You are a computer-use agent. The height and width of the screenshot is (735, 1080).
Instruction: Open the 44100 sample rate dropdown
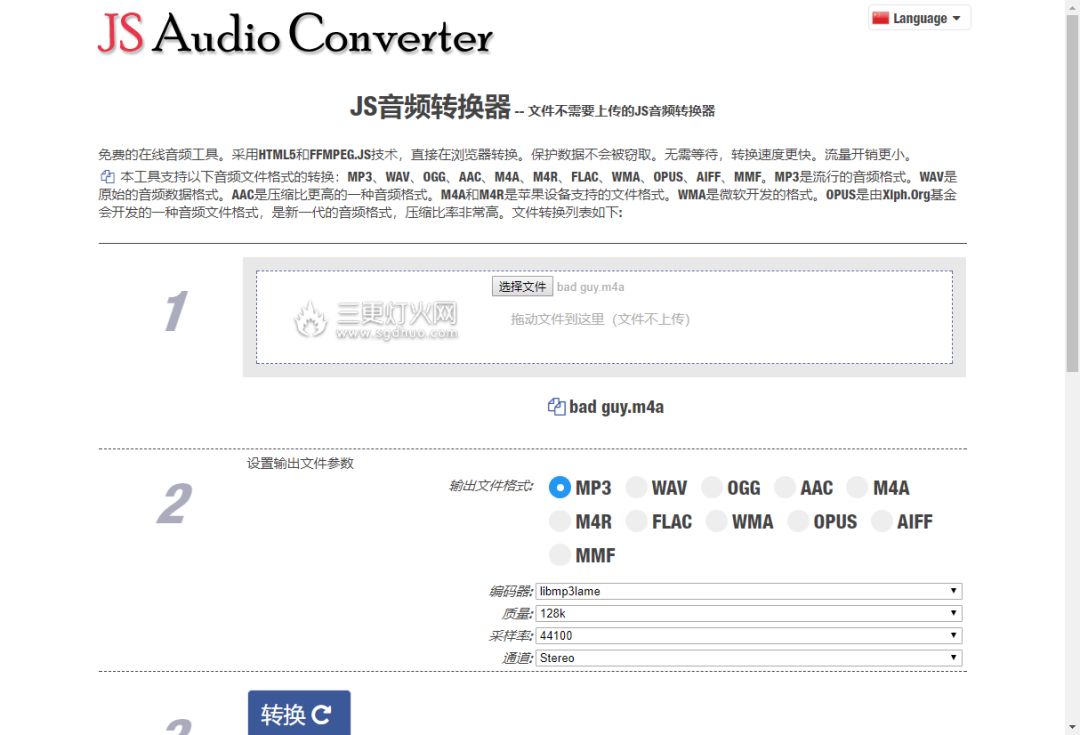(x=748, y=635)
